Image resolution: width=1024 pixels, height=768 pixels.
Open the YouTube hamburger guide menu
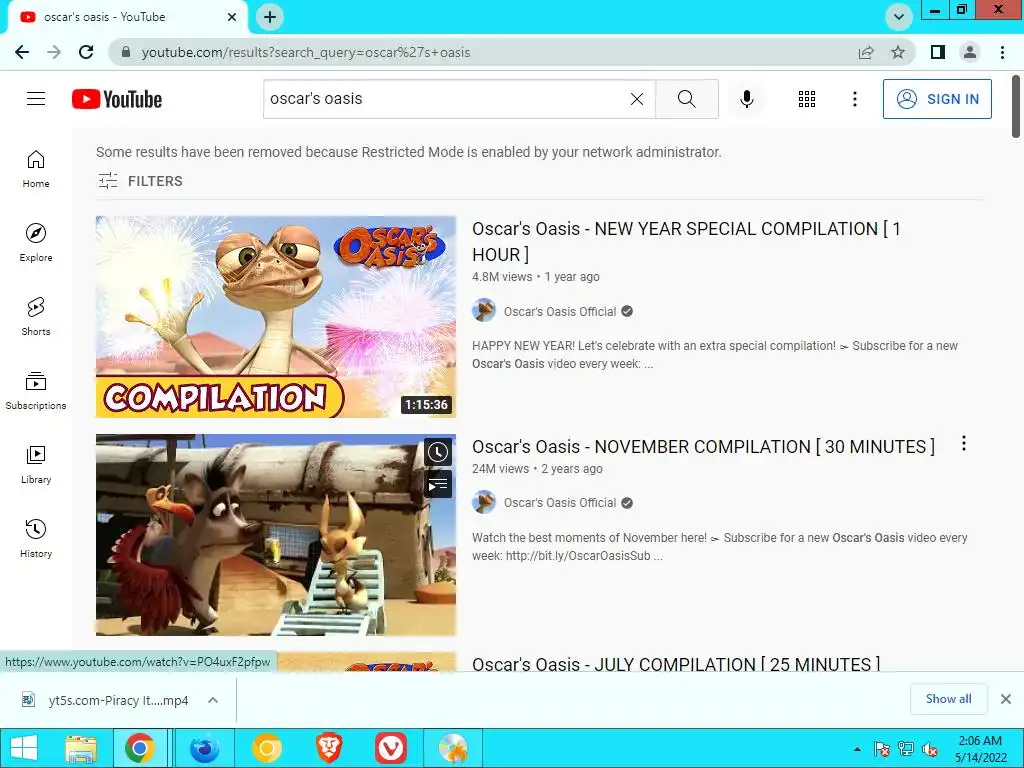tap(36, 99)
